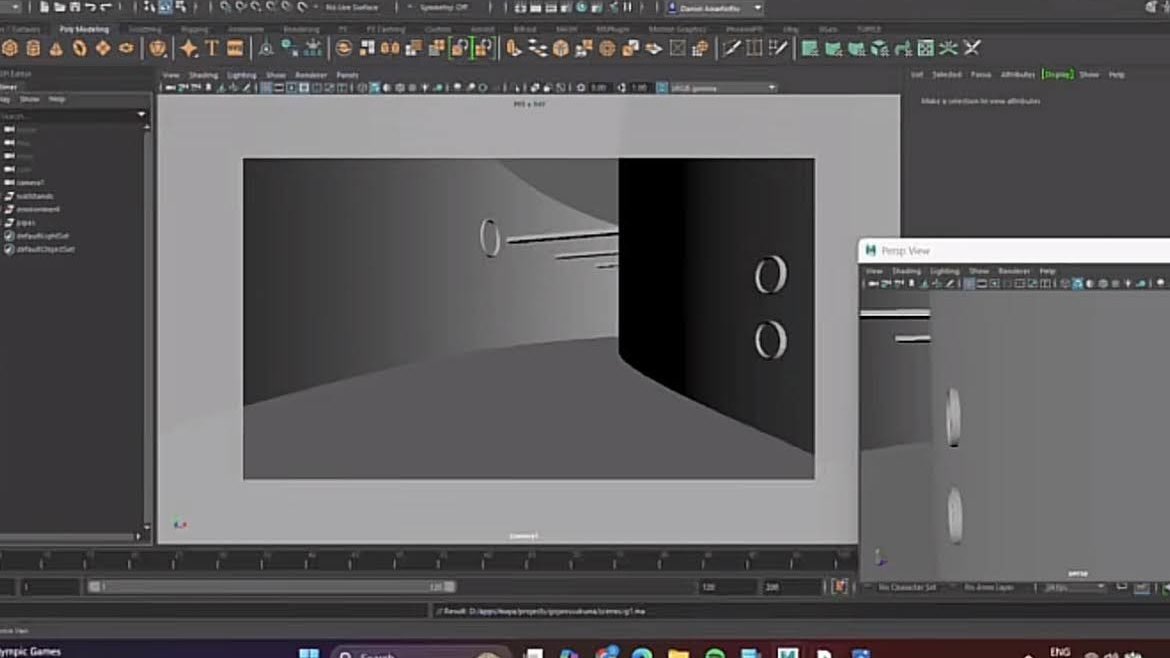The image size is (1170, 658).
Task: Select the Insert Edge Loop tool
Action: (754, 48)
